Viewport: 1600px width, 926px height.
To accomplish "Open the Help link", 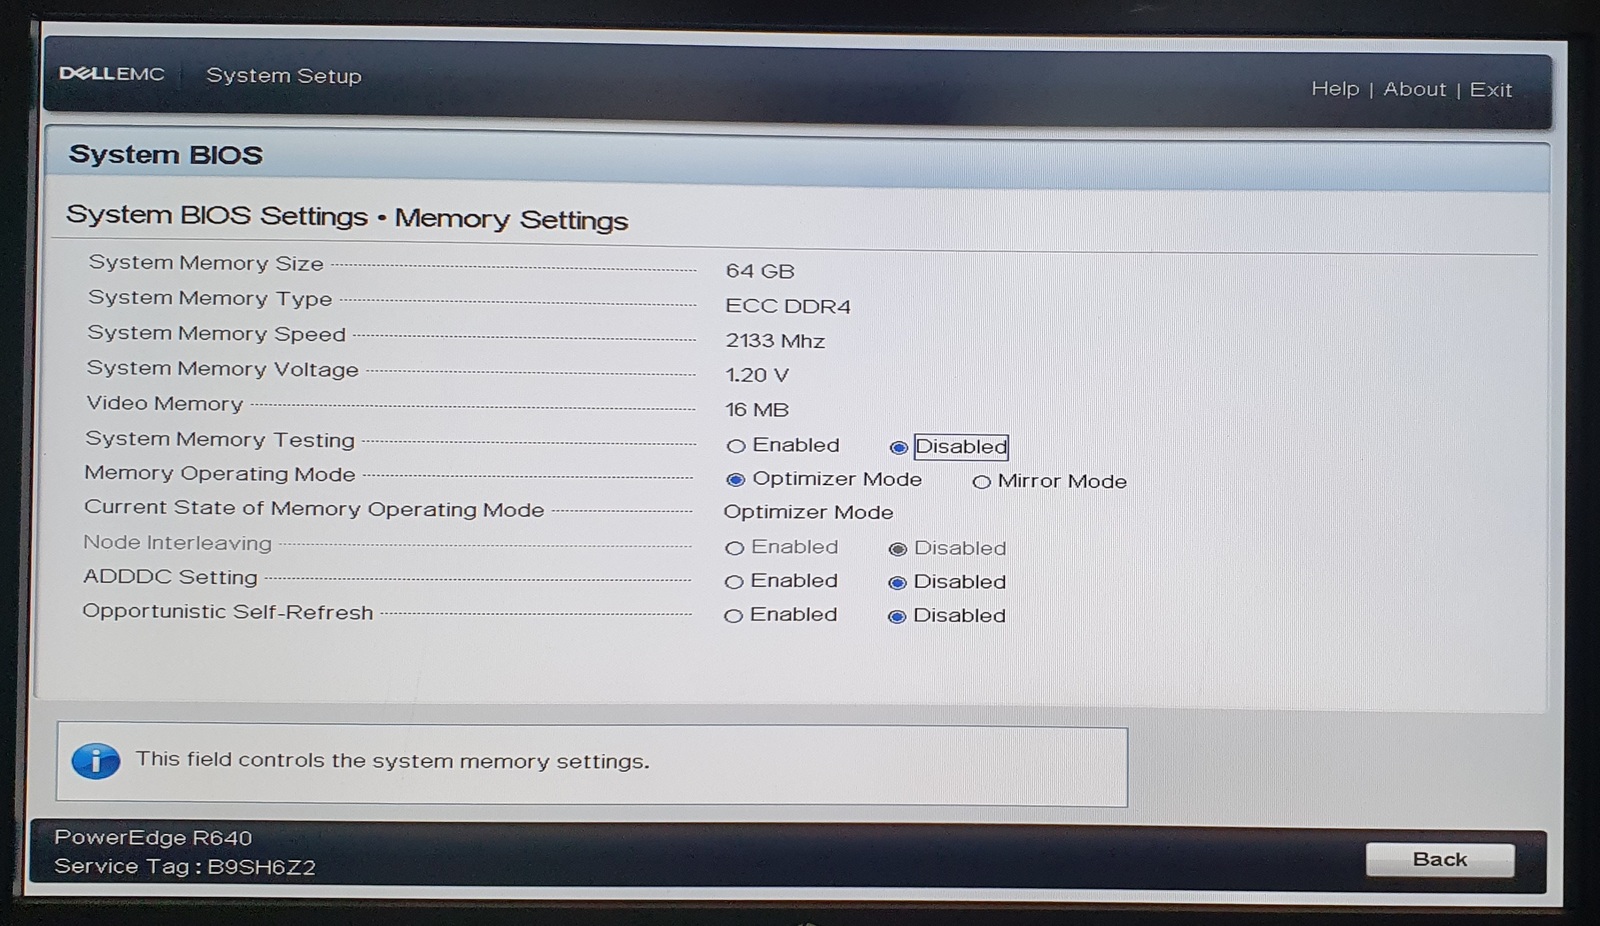I will (1335, 89).
